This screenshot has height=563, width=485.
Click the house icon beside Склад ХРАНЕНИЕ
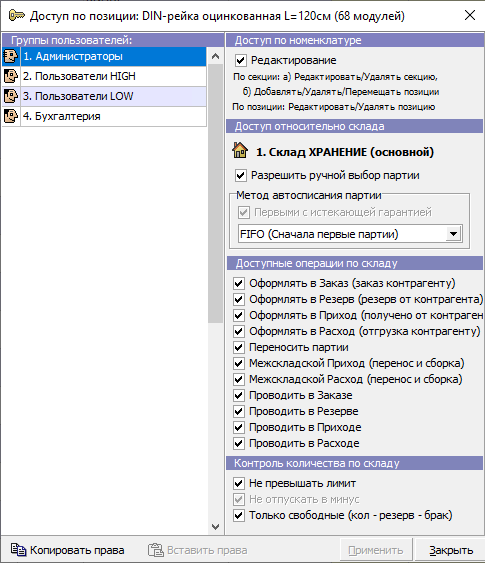tap(240, 150)
